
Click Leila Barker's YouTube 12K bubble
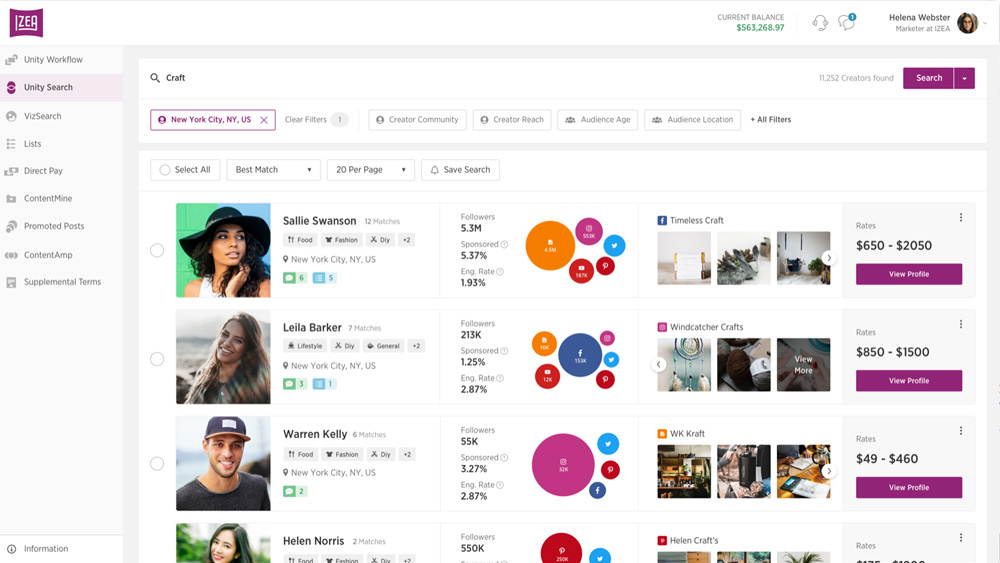coord(547,376)
